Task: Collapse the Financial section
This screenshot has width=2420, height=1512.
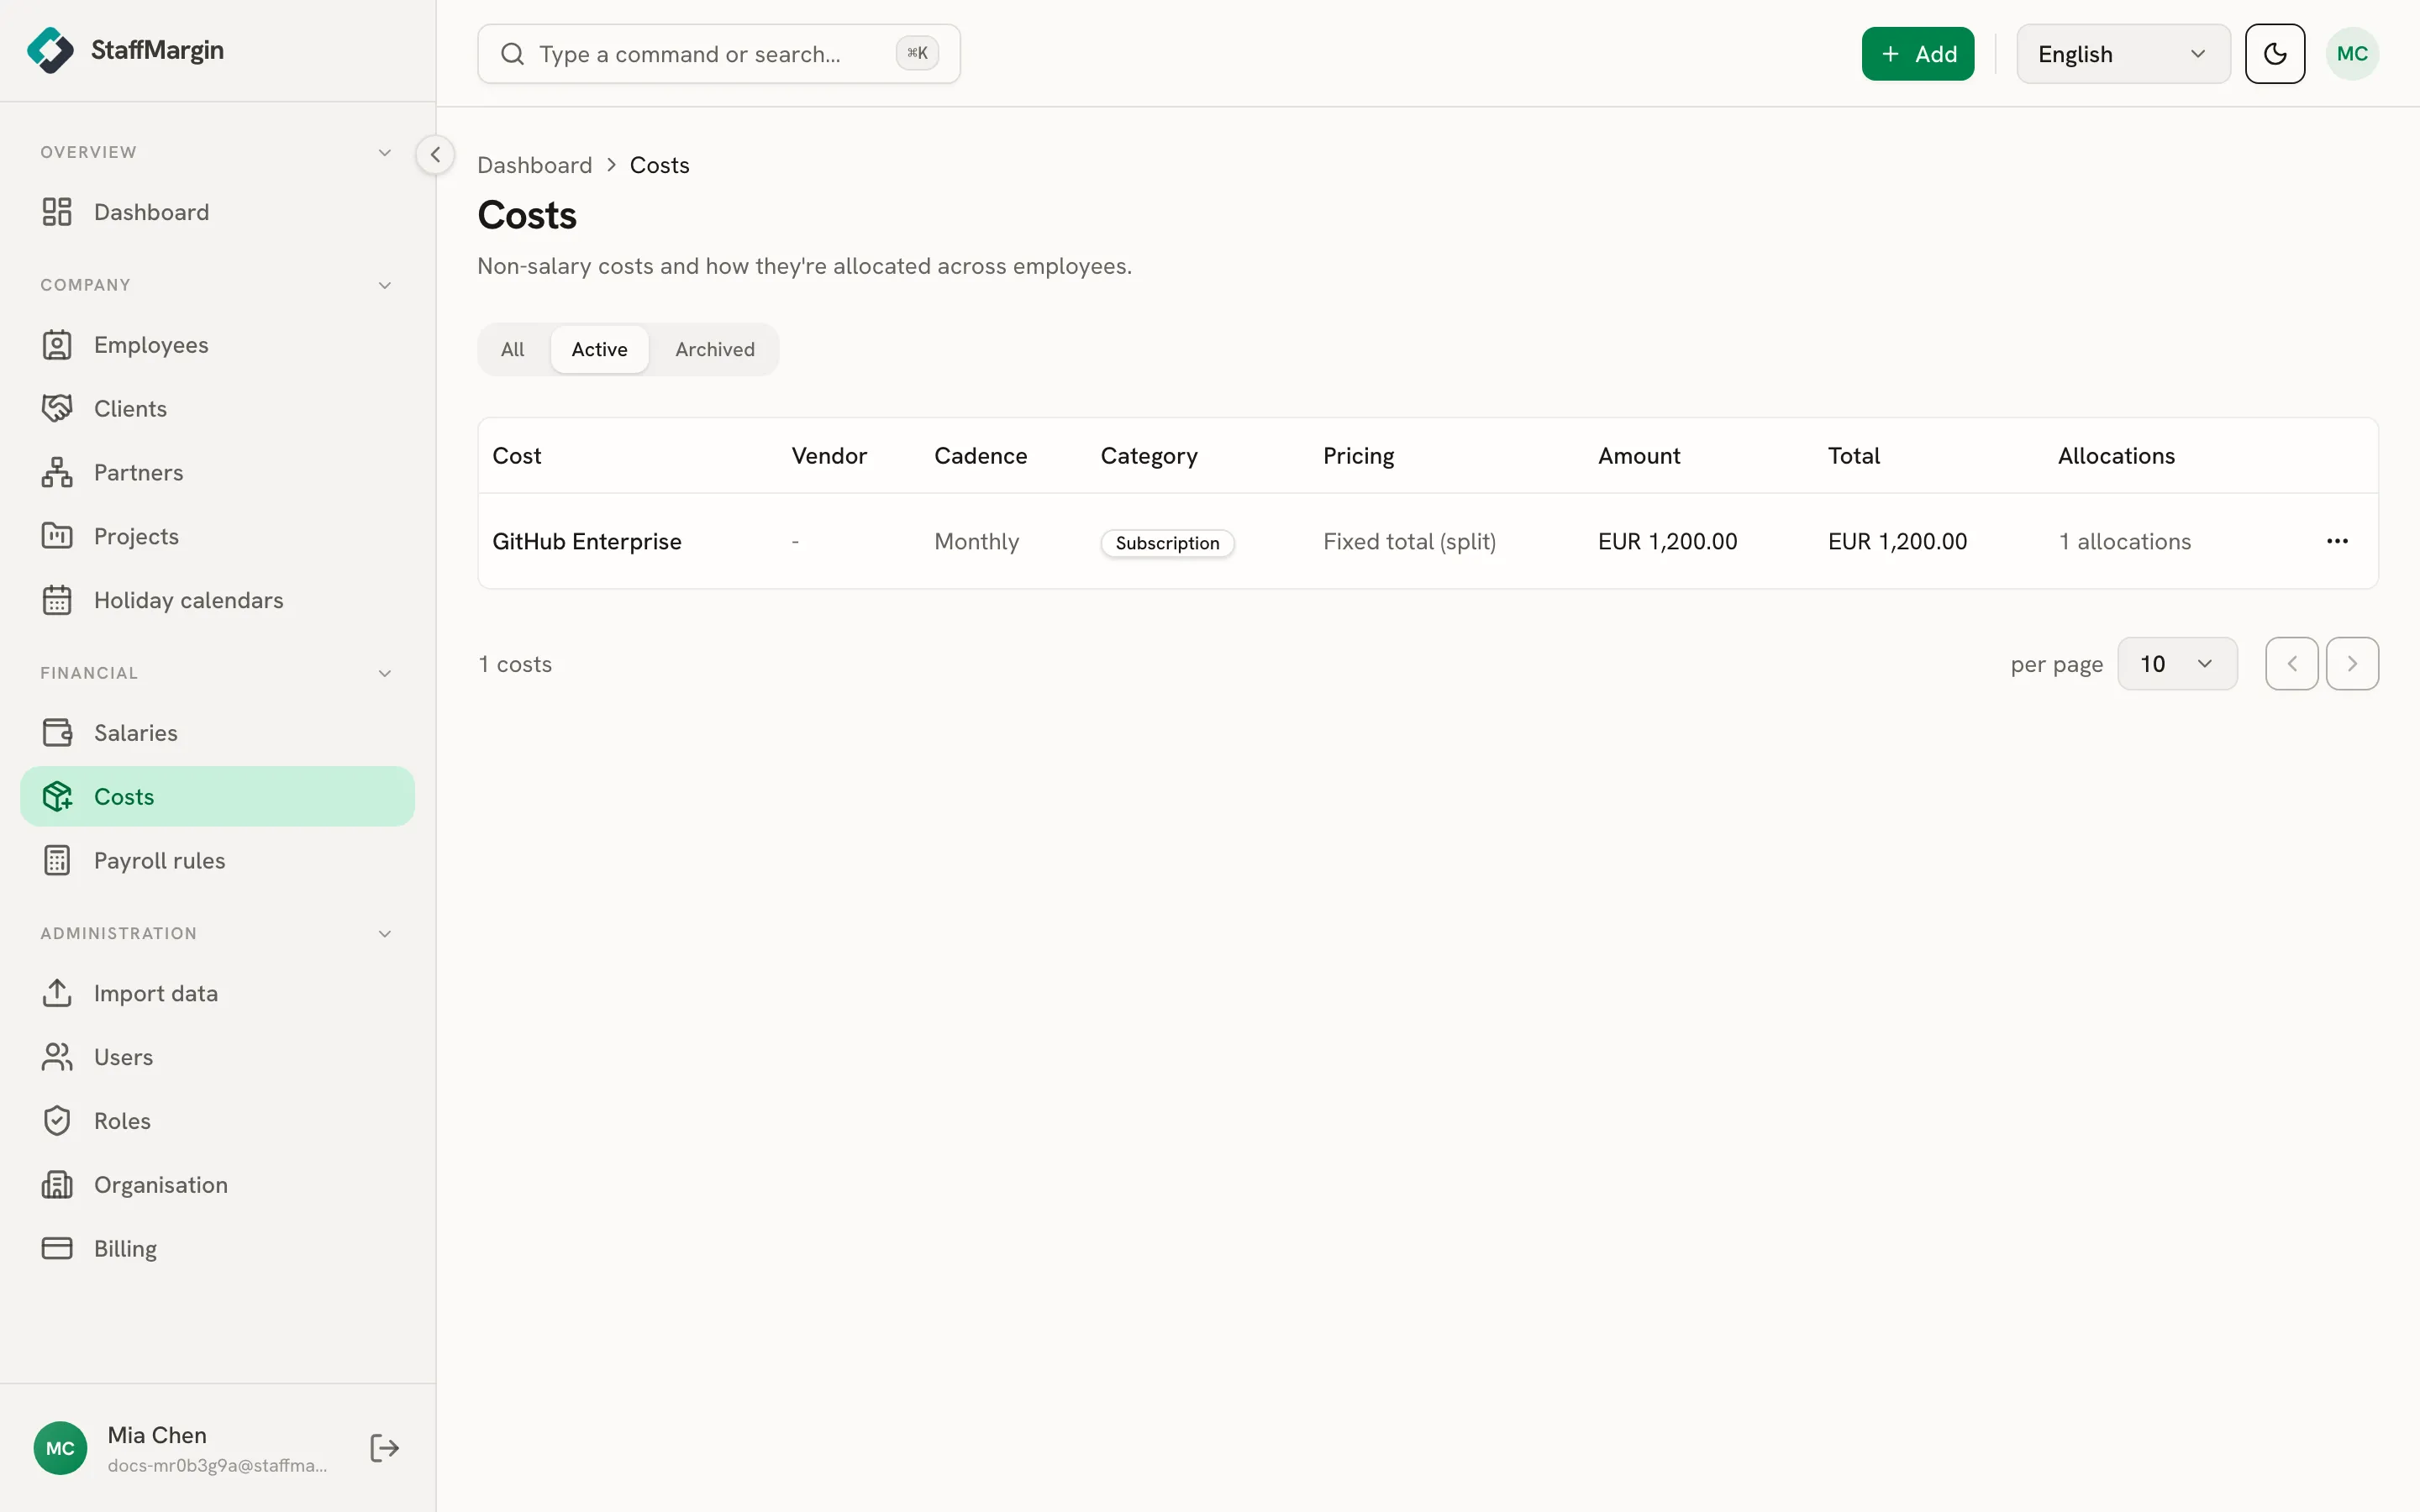Action: pos(384,673)
